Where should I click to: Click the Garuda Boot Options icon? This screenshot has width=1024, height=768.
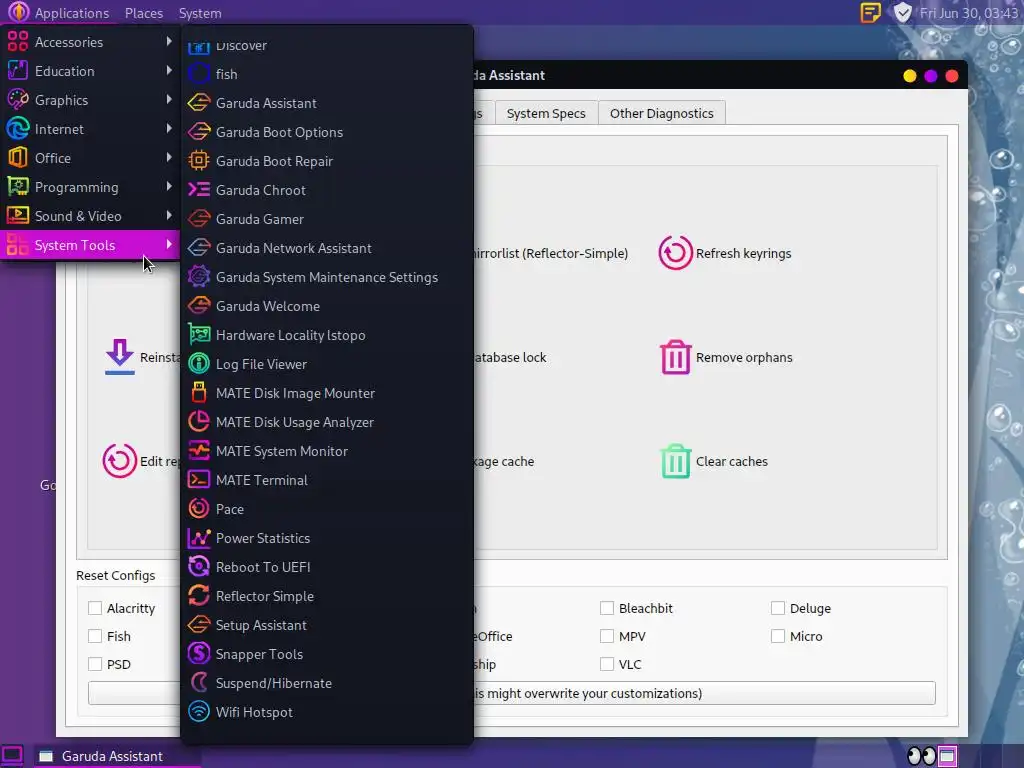point(199,132)
